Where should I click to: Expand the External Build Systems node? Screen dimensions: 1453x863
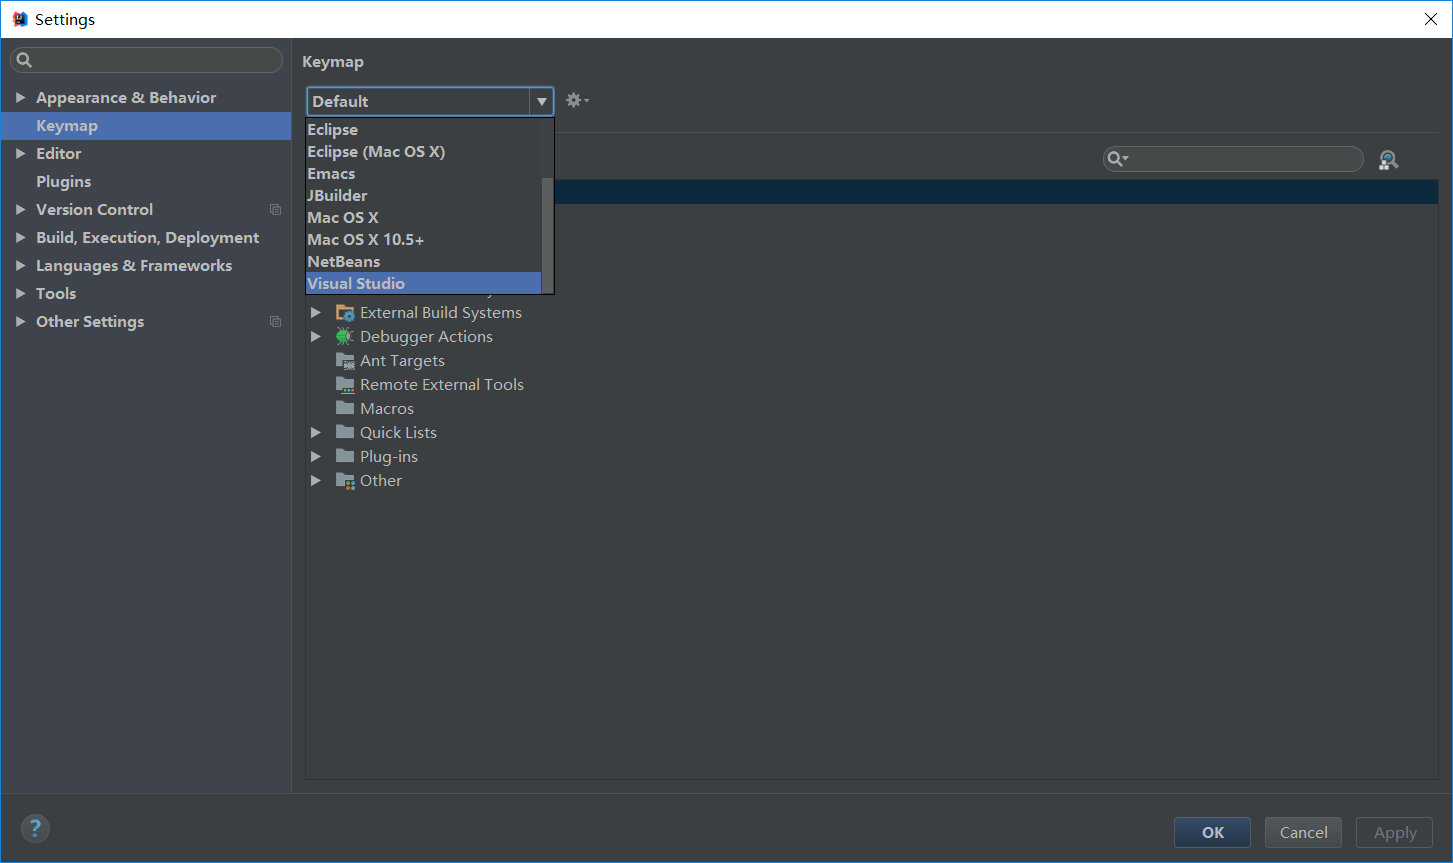[316, 313]
